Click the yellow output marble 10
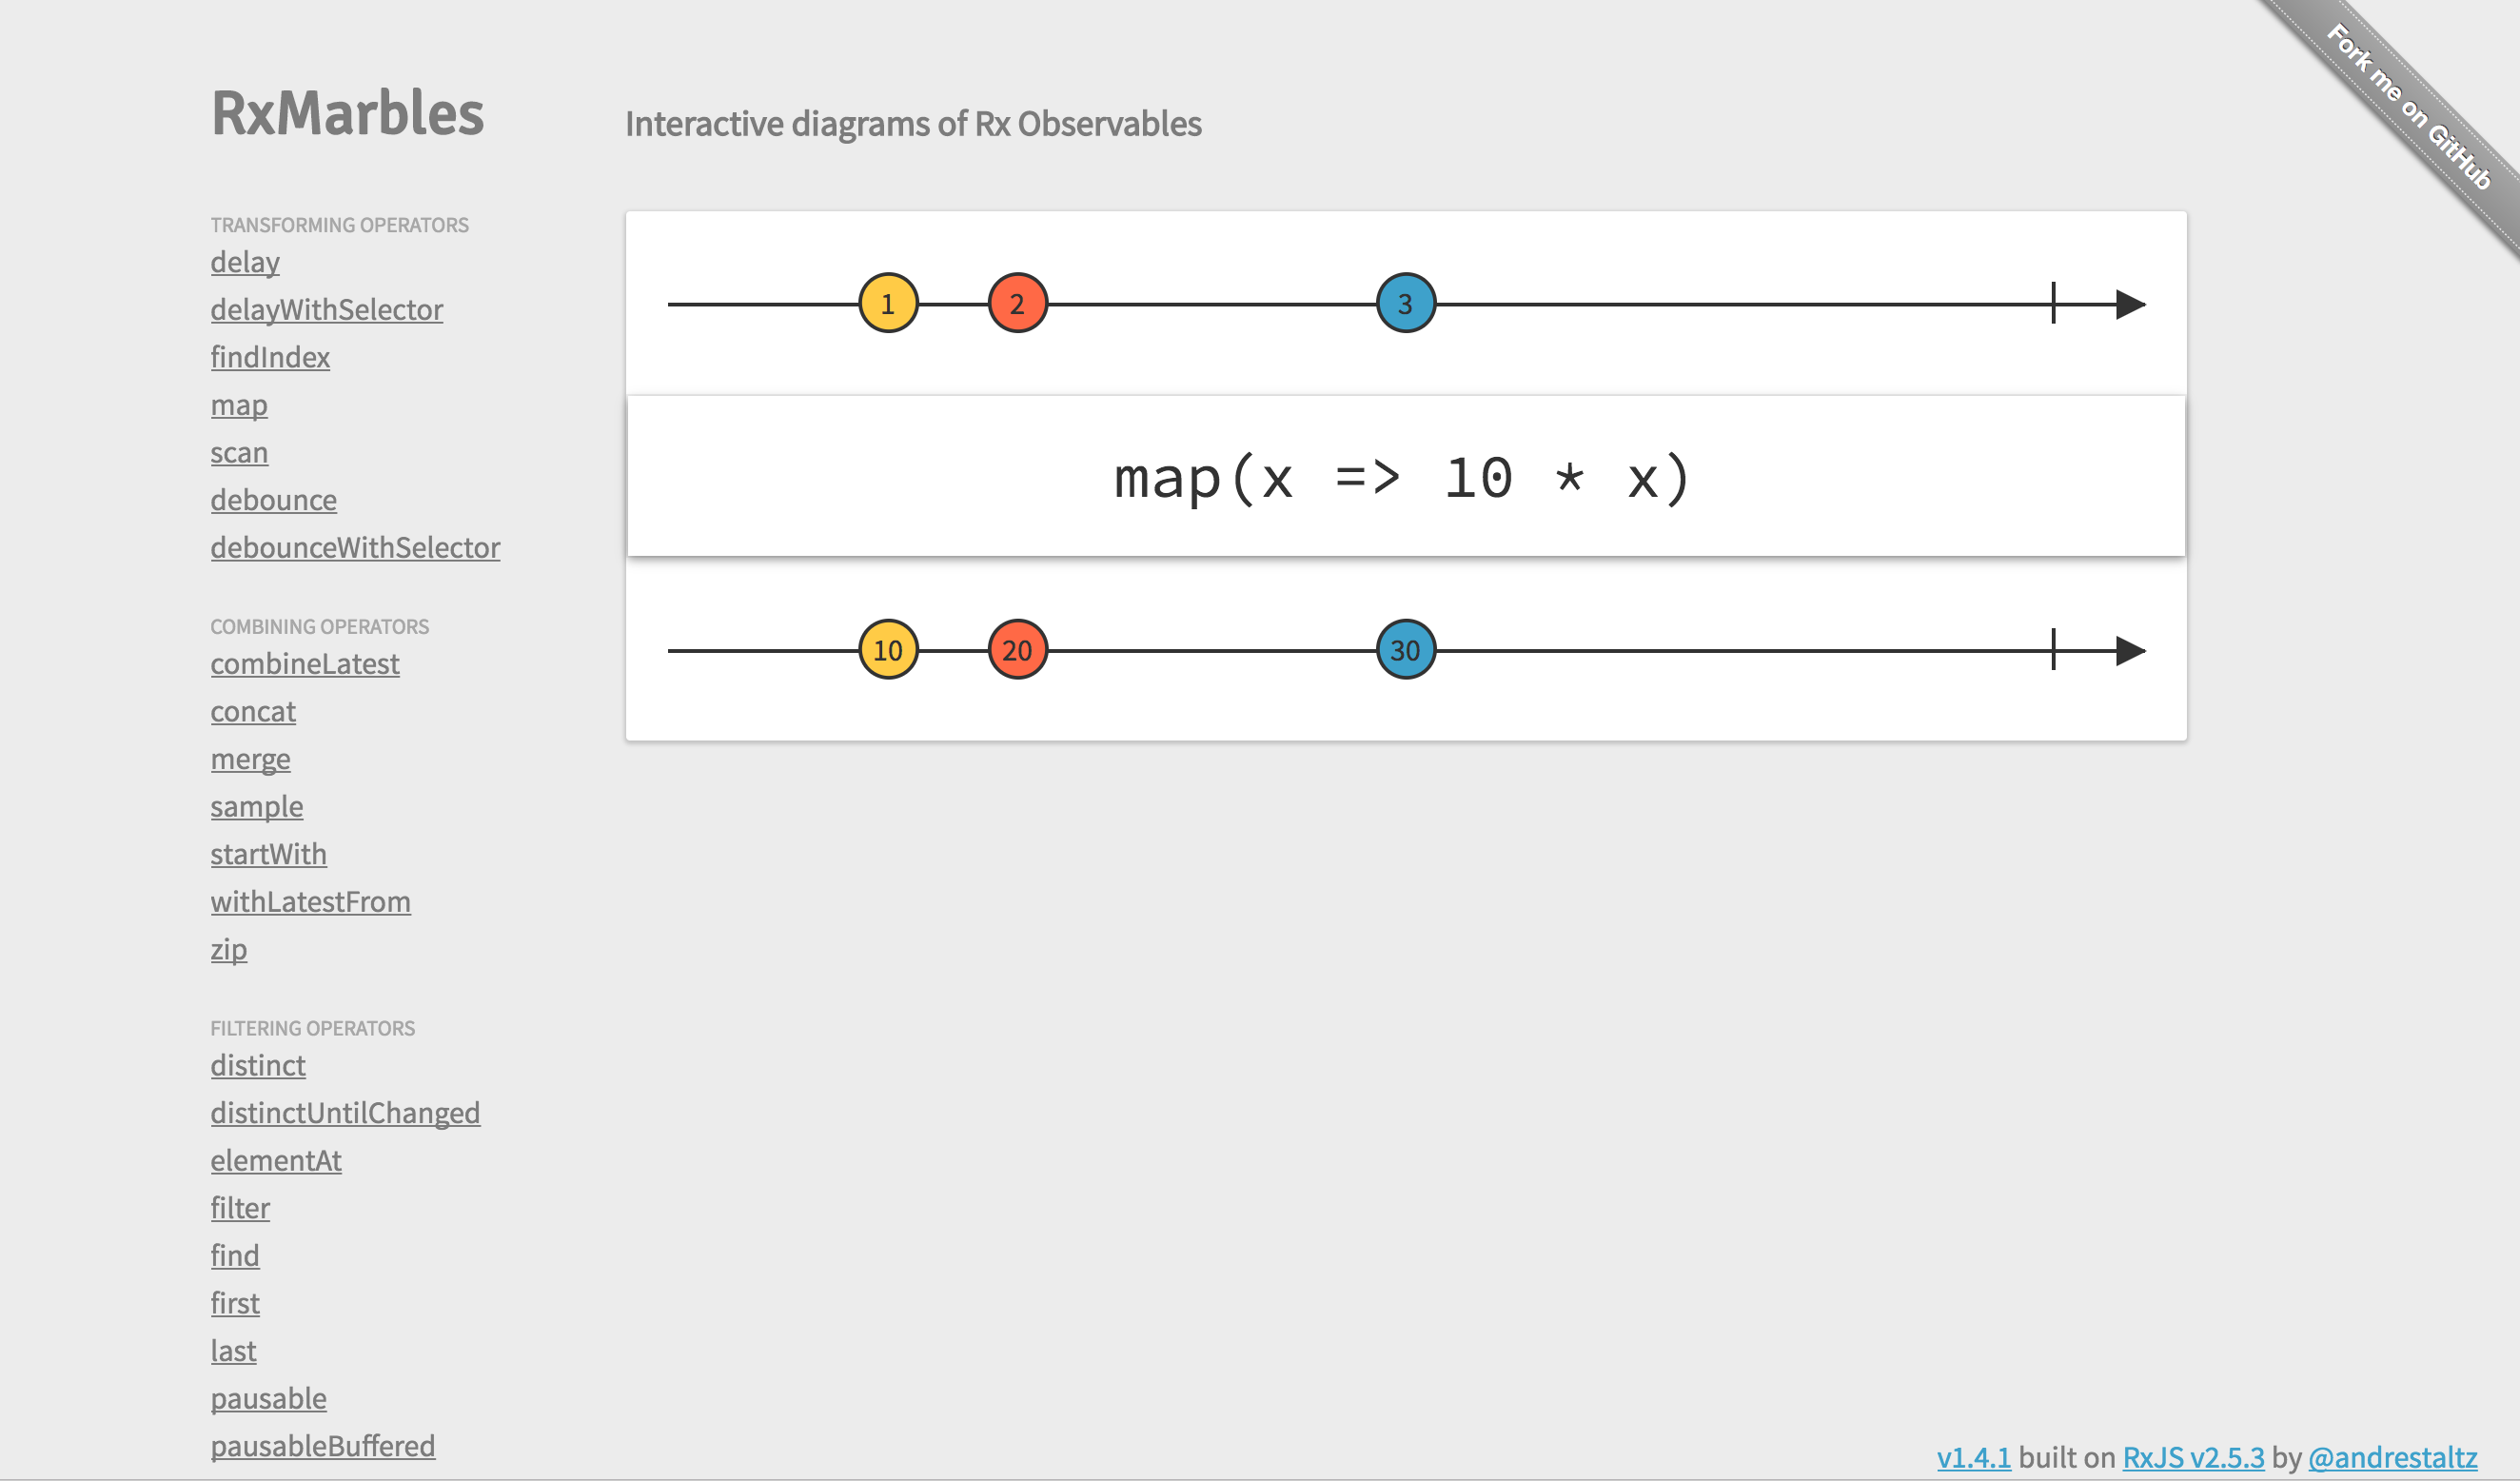Screen dimensions: 2520x1481 pyautogui.click(x=888, y=650)
